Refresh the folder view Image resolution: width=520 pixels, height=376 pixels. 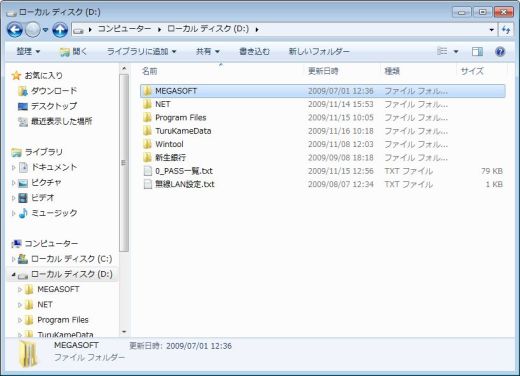coord(506,30)
